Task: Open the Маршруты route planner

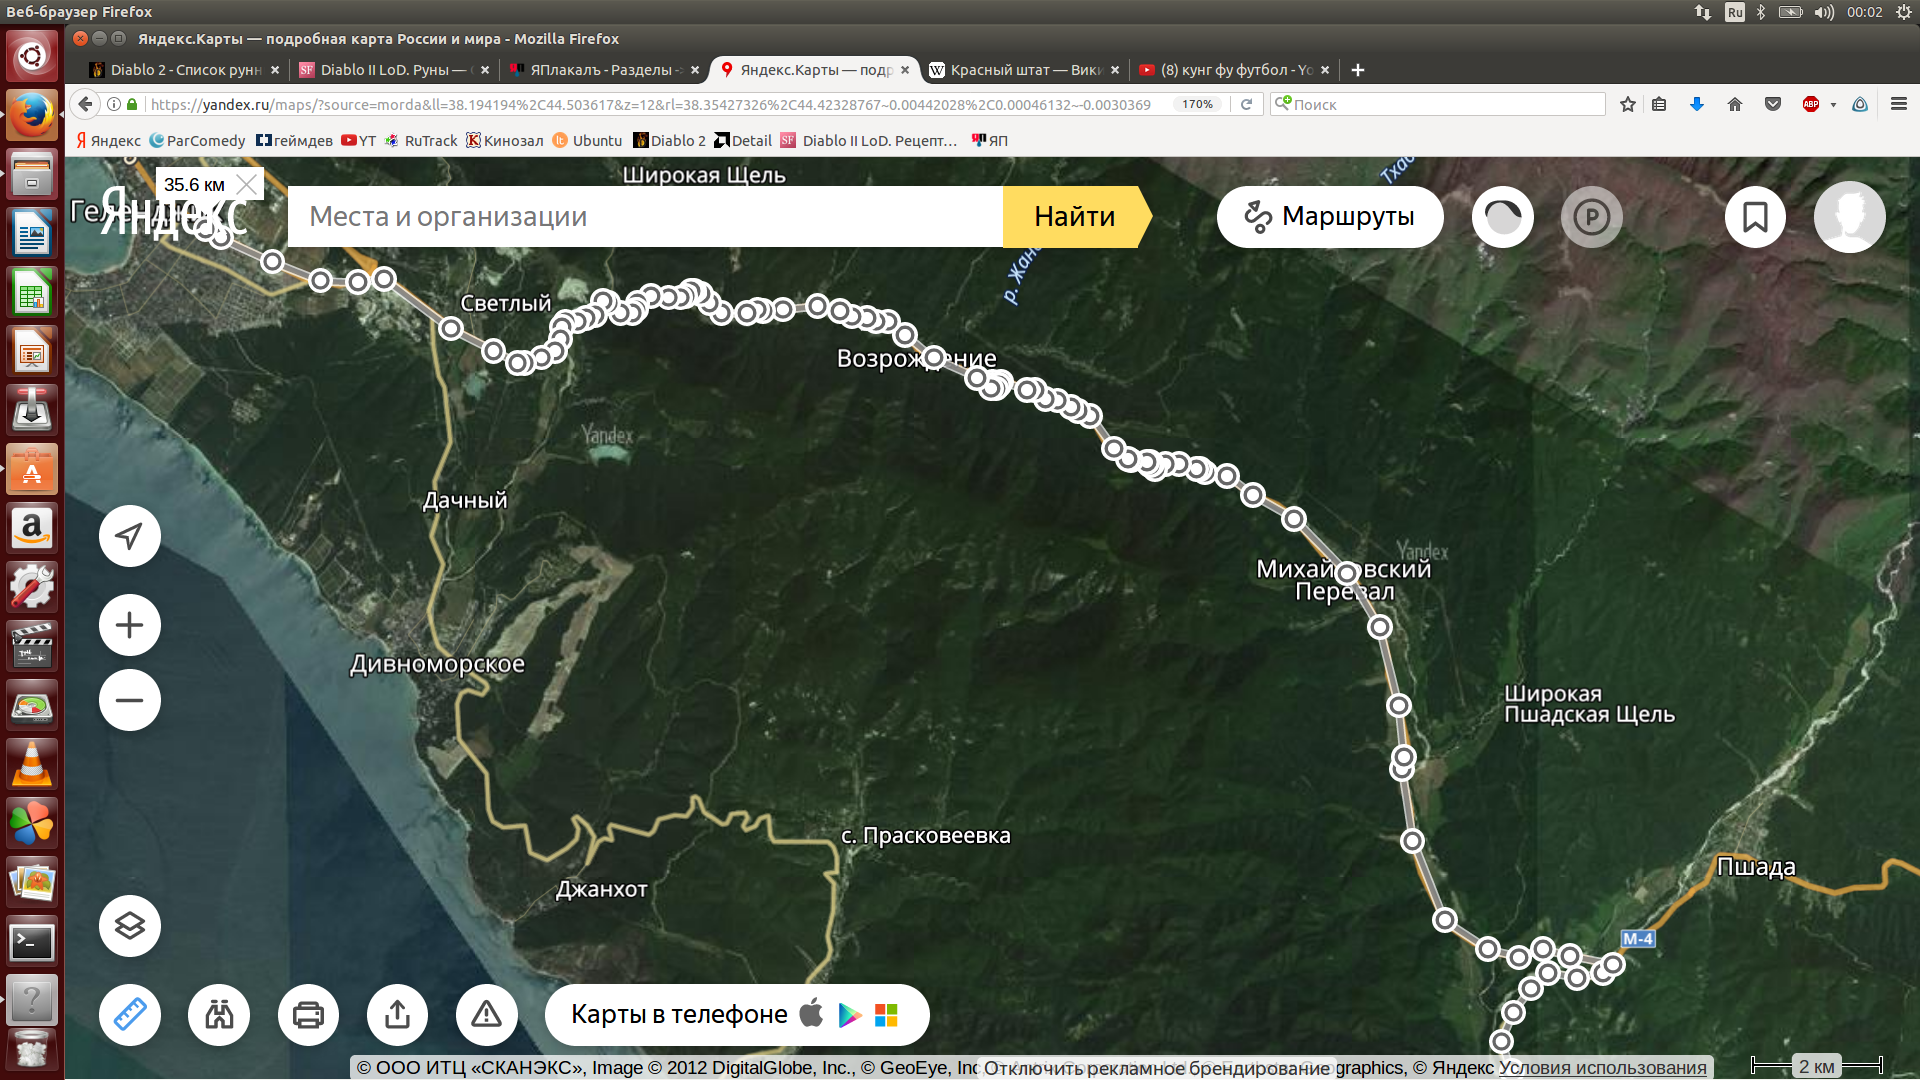Action: pos(1330,216)
